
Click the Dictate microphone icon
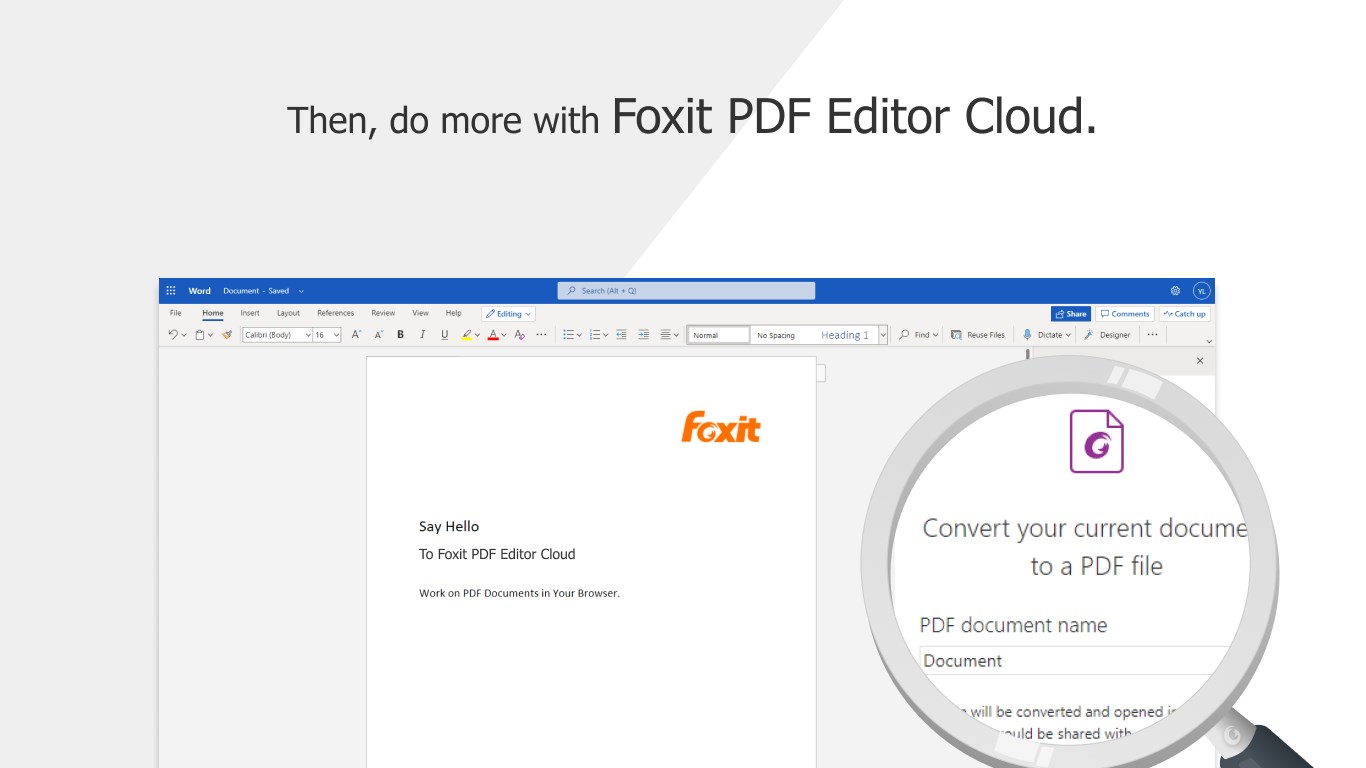(1027, 335)
